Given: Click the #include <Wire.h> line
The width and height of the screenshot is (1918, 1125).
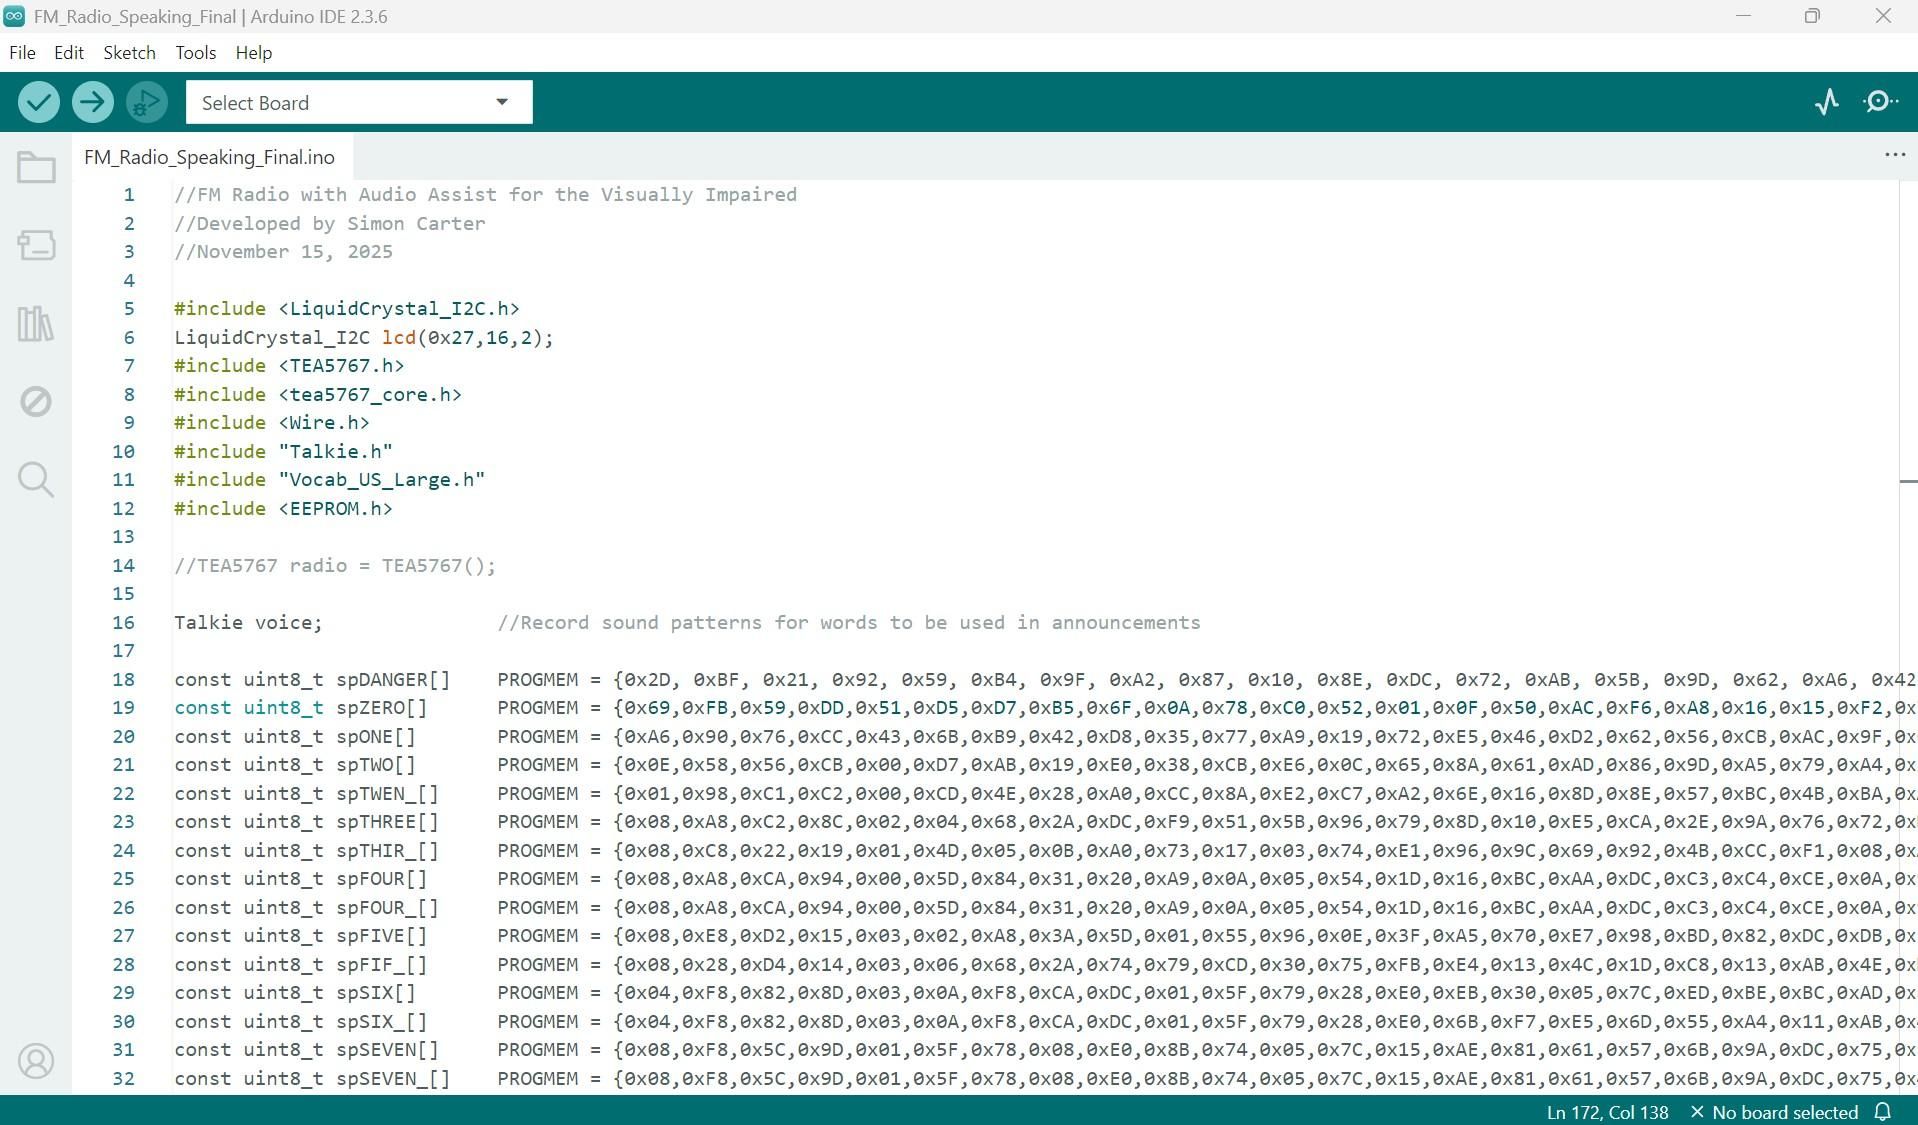Looking at the screenshot, I should [272, 422].
